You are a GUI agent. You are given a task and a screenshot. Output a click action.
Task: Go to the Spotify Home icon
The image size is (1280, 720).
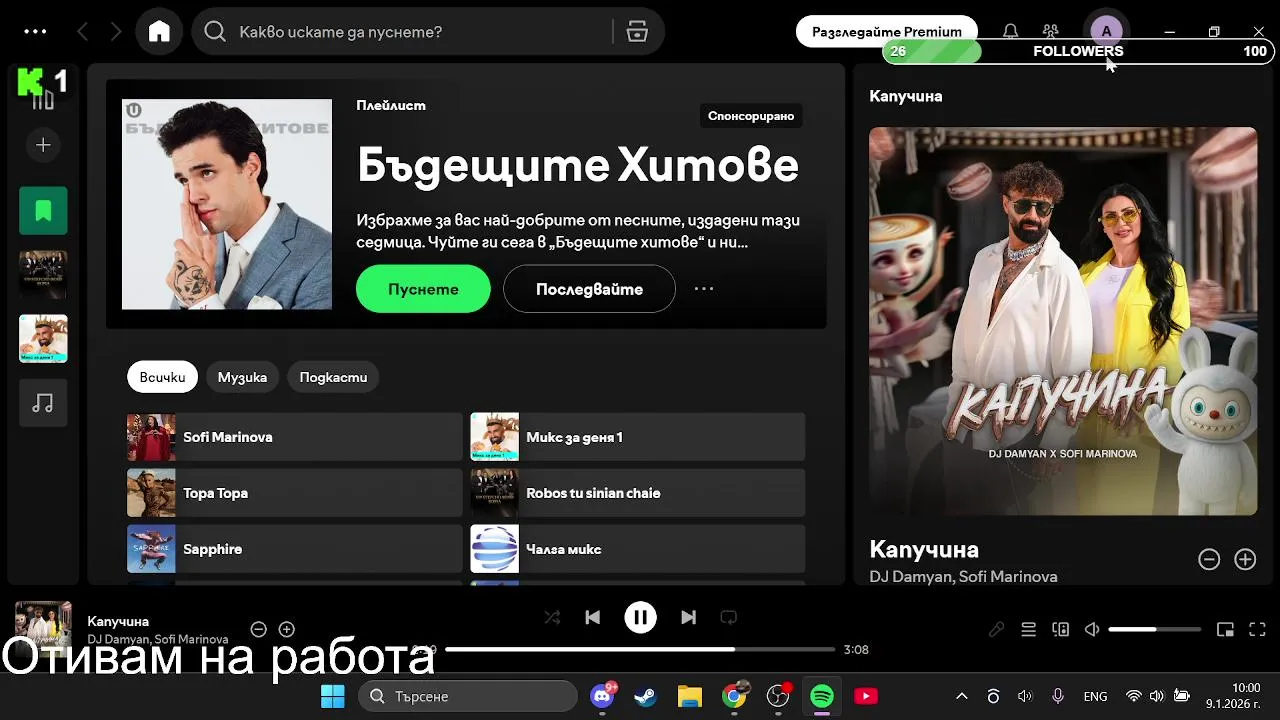point(159,32)
